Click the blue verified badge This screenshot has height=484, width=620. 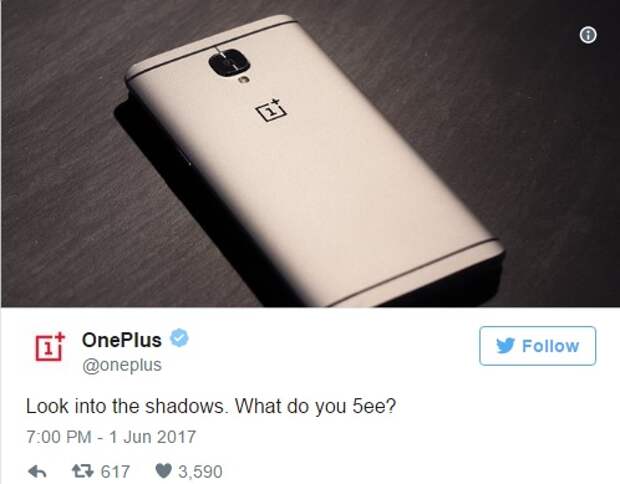[179, 338]
